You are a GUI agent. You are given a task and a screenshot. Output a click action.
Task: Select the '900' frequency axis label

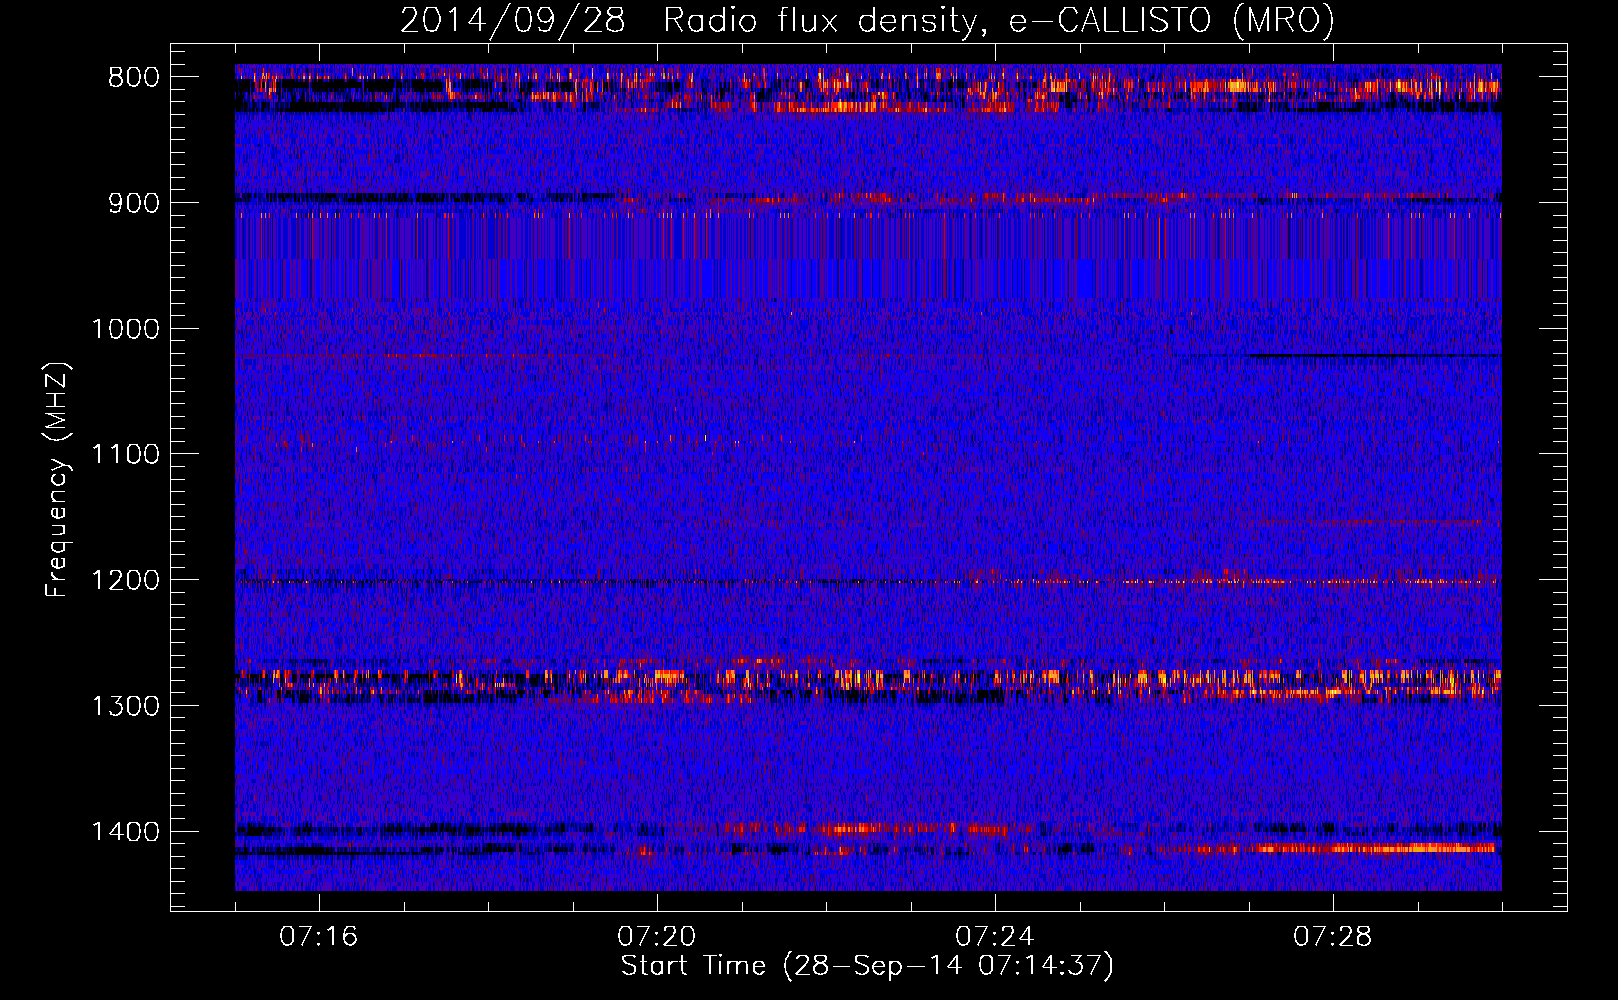[x=133, y=204]
